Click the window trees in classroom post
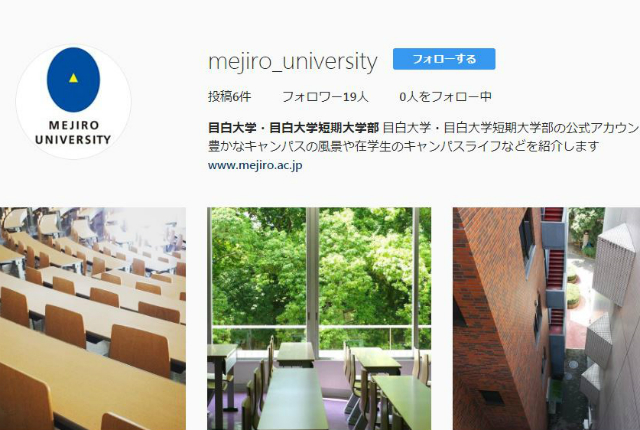 pyautogui.click(x=319, y=319)
